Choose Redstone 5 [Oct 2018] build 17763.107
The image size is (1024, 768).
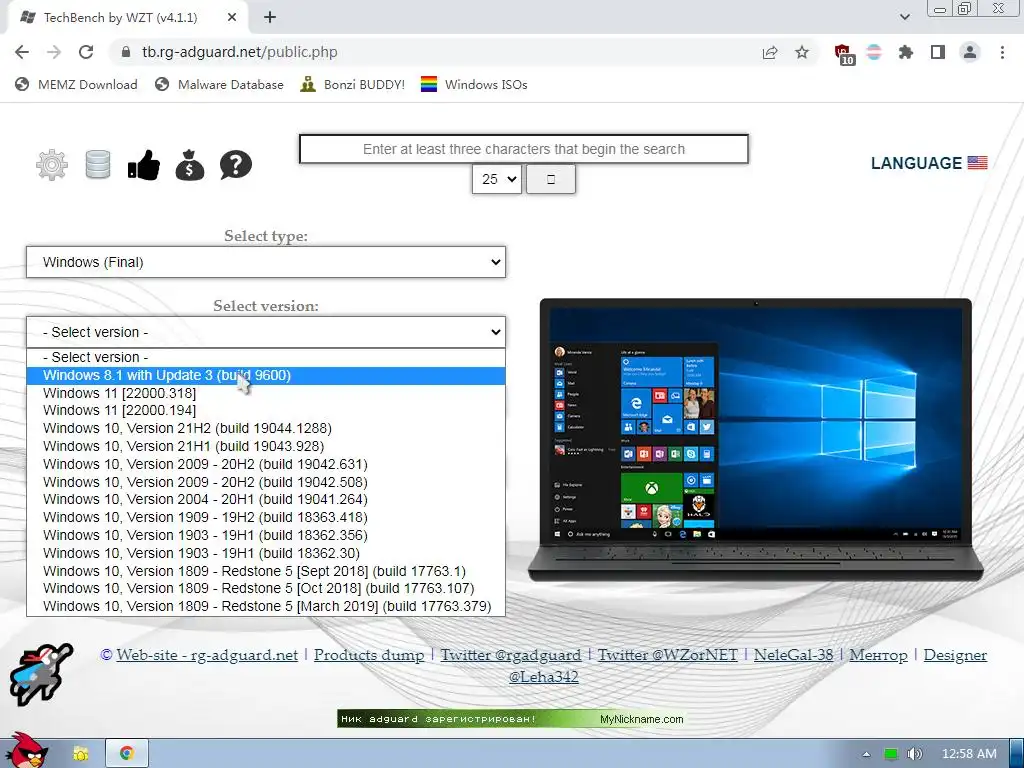(266, 588)
